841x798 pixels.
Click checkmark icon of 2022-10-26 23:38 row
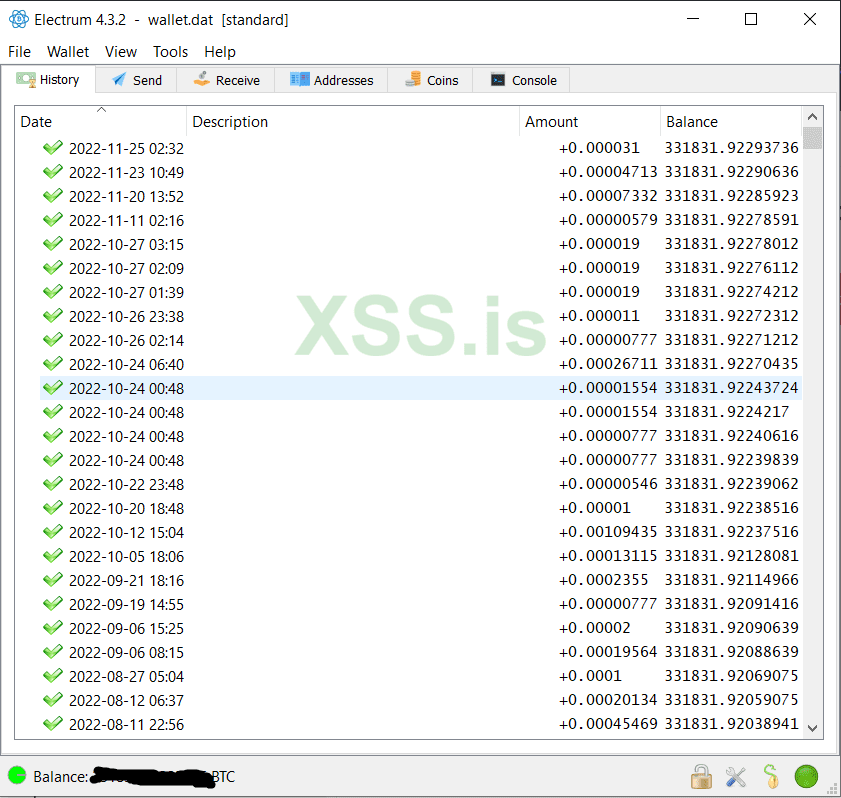(x=53, y=316)
